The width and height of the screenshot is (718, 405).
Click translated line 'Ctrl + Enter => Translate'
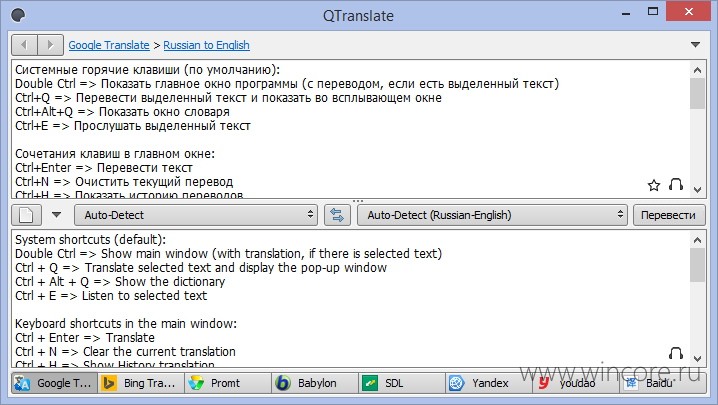85,338
